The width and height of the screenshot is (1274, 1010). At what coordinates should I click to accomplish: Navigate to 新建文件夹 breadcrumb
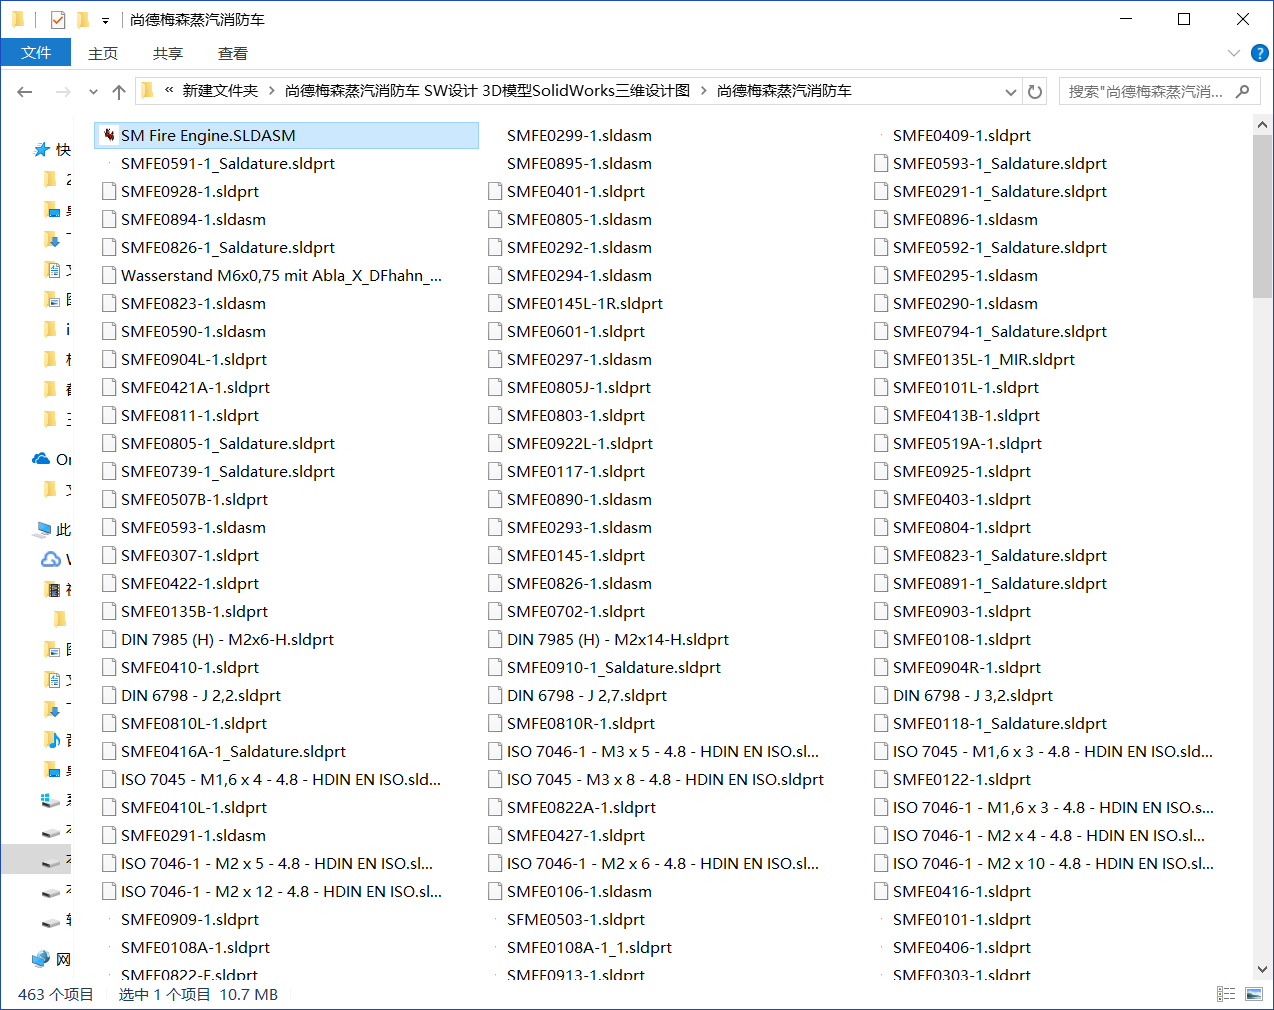(220, 91)
